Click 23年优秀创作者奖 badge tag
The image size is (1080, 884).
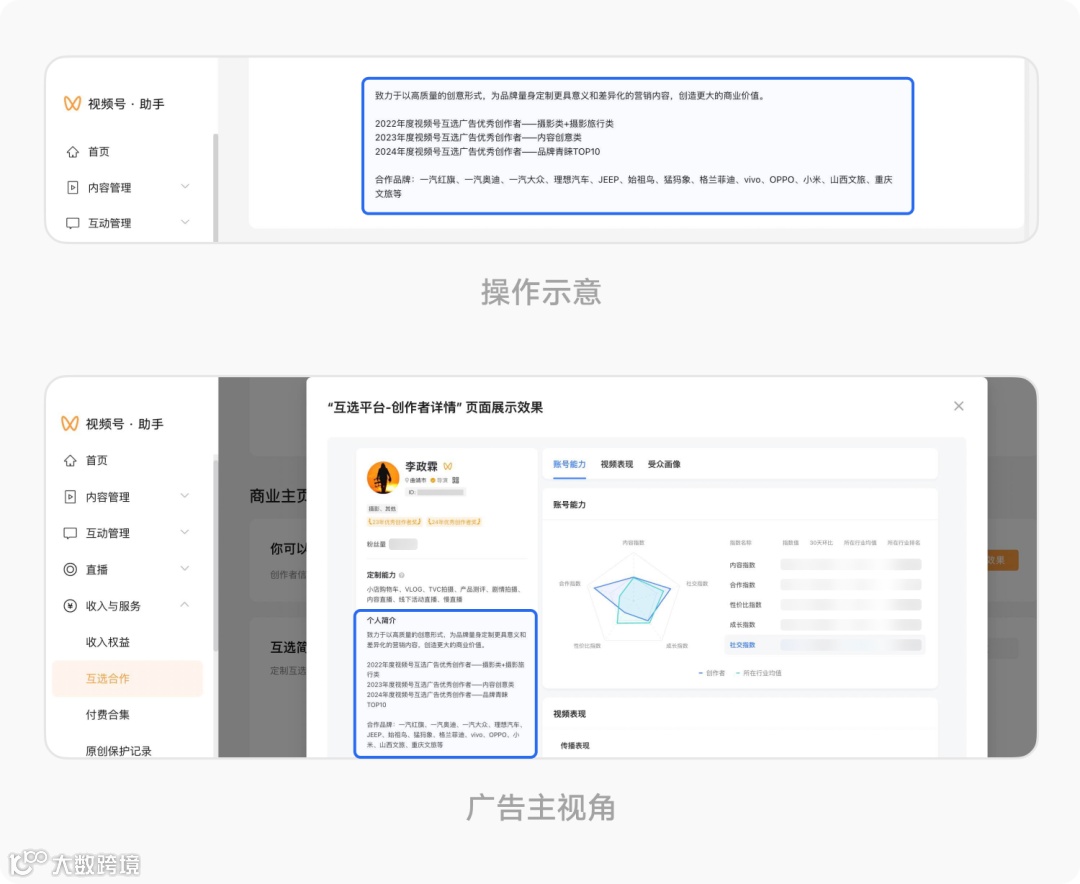tap(395, 522)
